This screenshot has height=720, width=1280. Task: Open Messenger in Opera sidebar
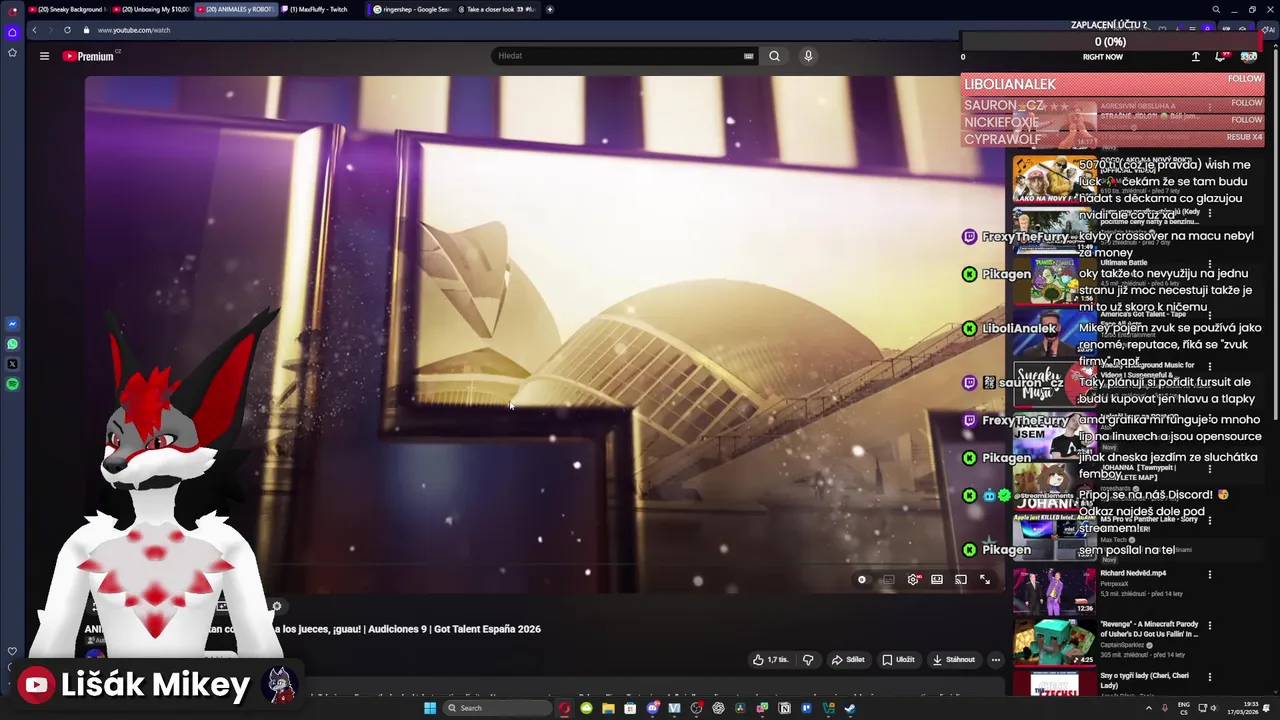click(12, 324)
